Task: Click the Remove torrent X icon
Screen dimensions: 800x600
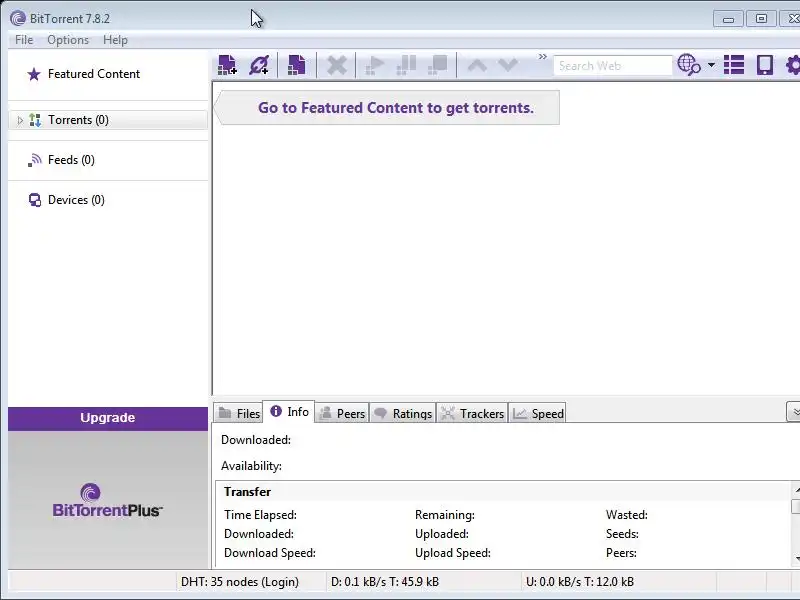Action: pos(337,65)
